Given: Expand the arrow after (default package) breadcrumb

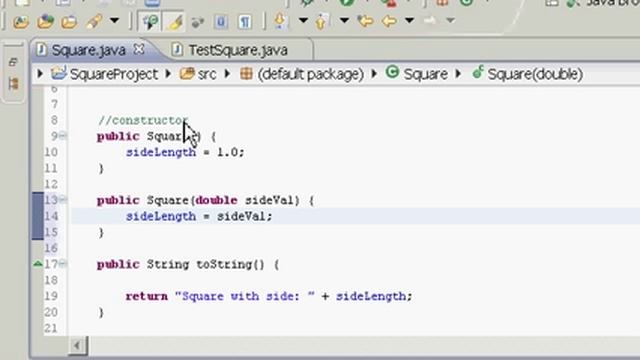Looking at the screenshot, I should (x=374, y=74).
